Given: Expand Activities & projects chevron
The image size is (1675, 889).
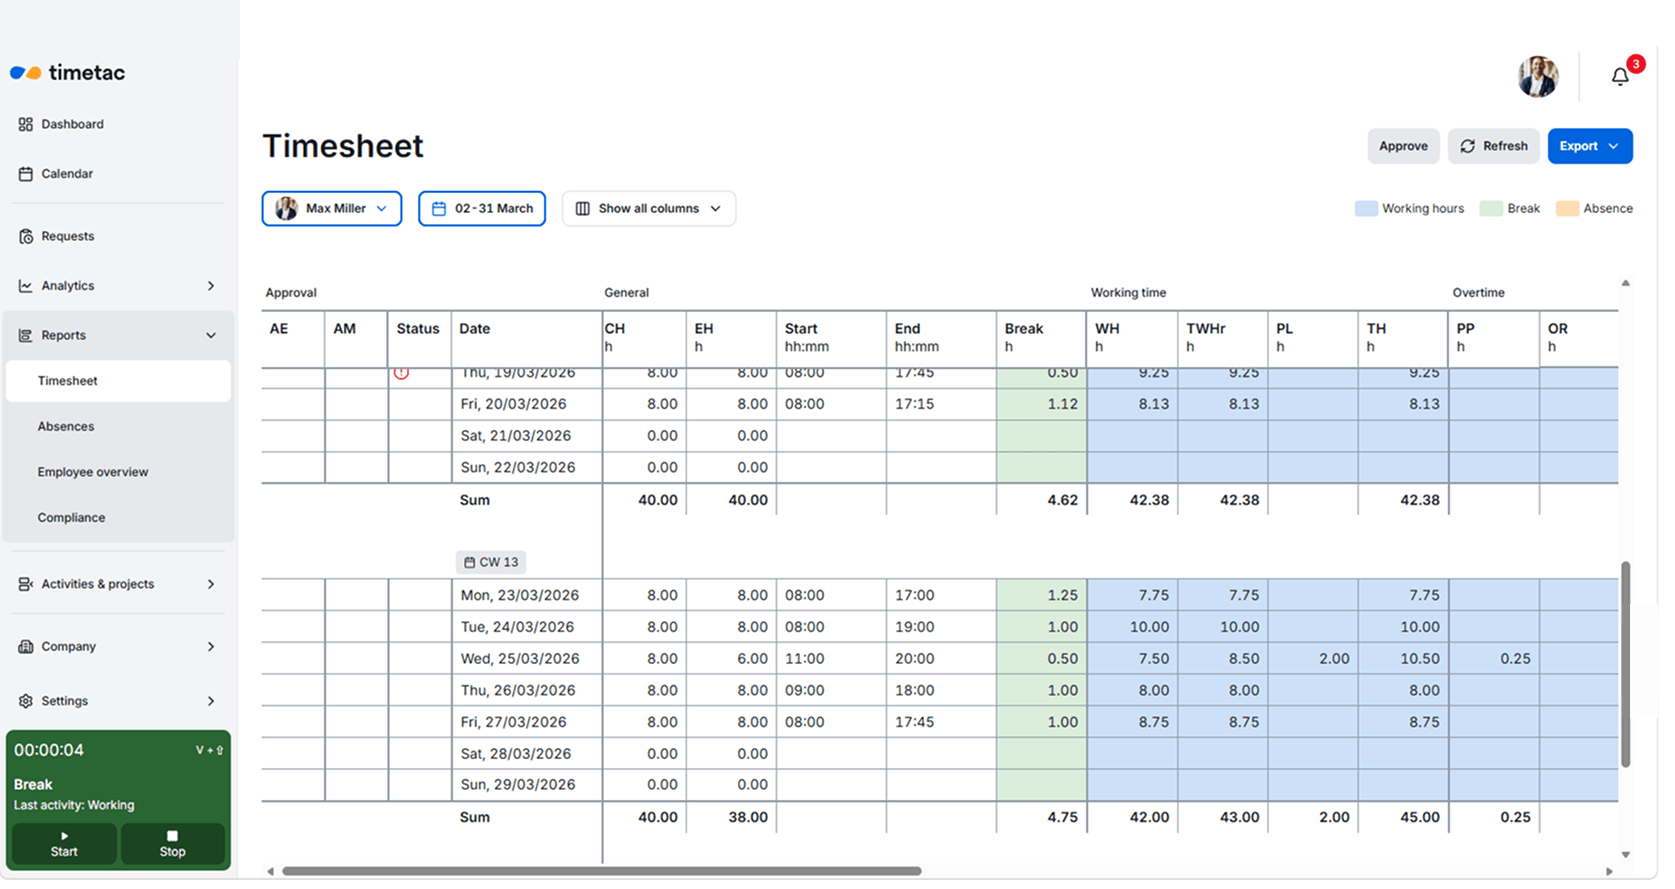Looking at the screenshot, I should (x=211, y=584).
